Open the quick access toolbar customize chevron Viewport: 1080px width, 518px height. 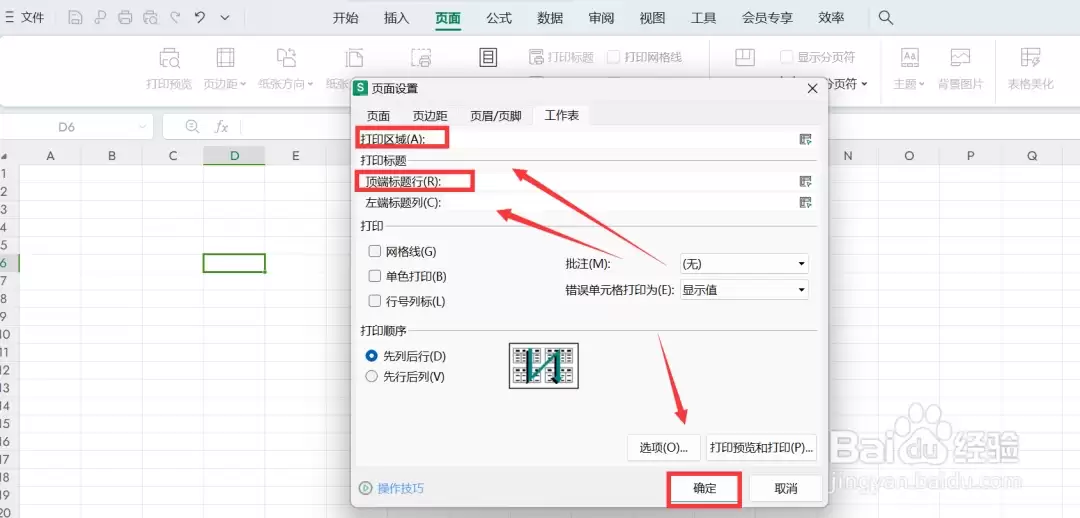pos(224,19)
